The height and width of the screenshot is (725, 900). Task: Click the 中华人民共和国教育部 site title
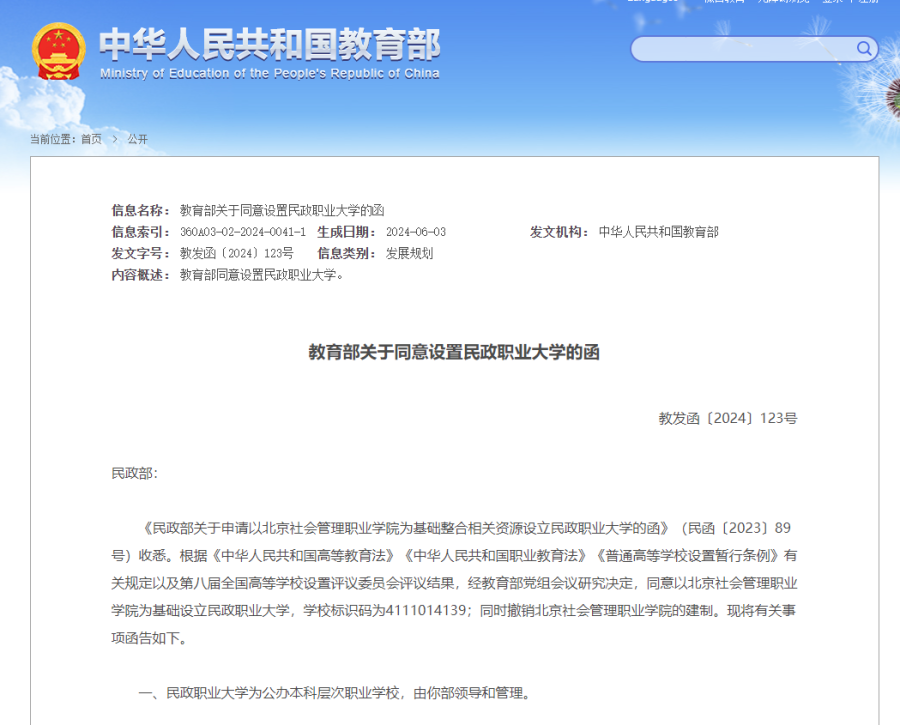[x=269, y=44]
